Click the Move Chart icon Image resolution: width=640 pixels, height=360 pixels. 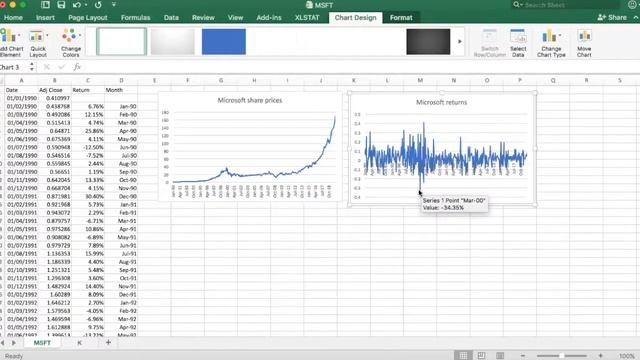pos(584,43)
